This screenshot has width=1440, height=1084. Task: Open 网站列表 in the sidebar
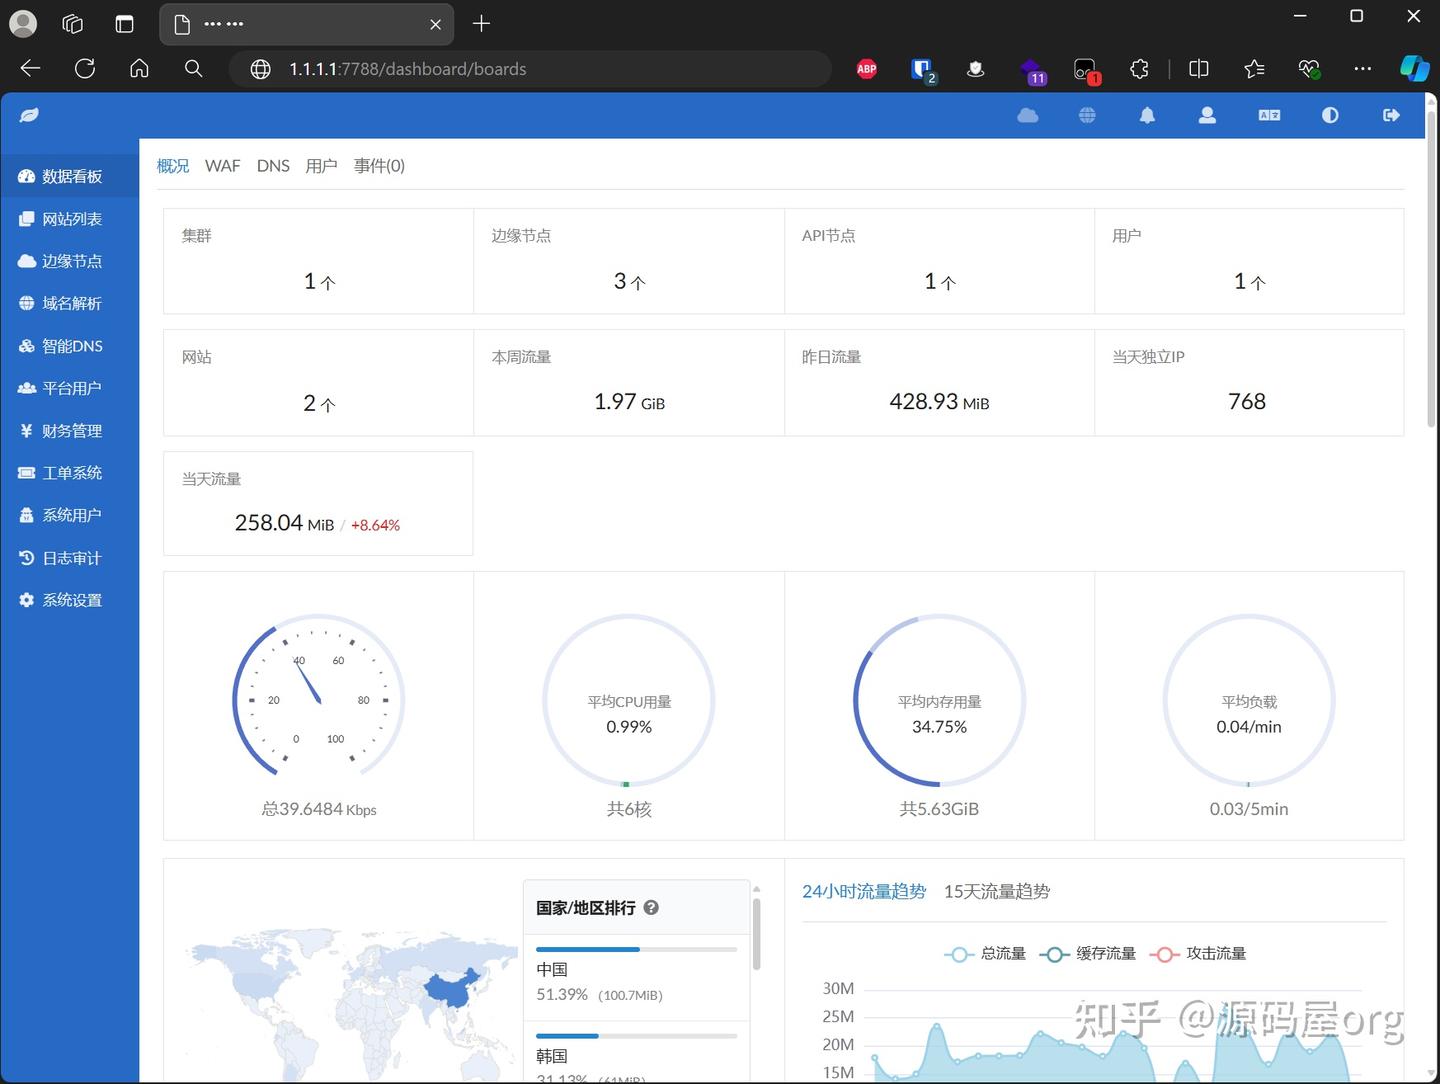[71, 219]
